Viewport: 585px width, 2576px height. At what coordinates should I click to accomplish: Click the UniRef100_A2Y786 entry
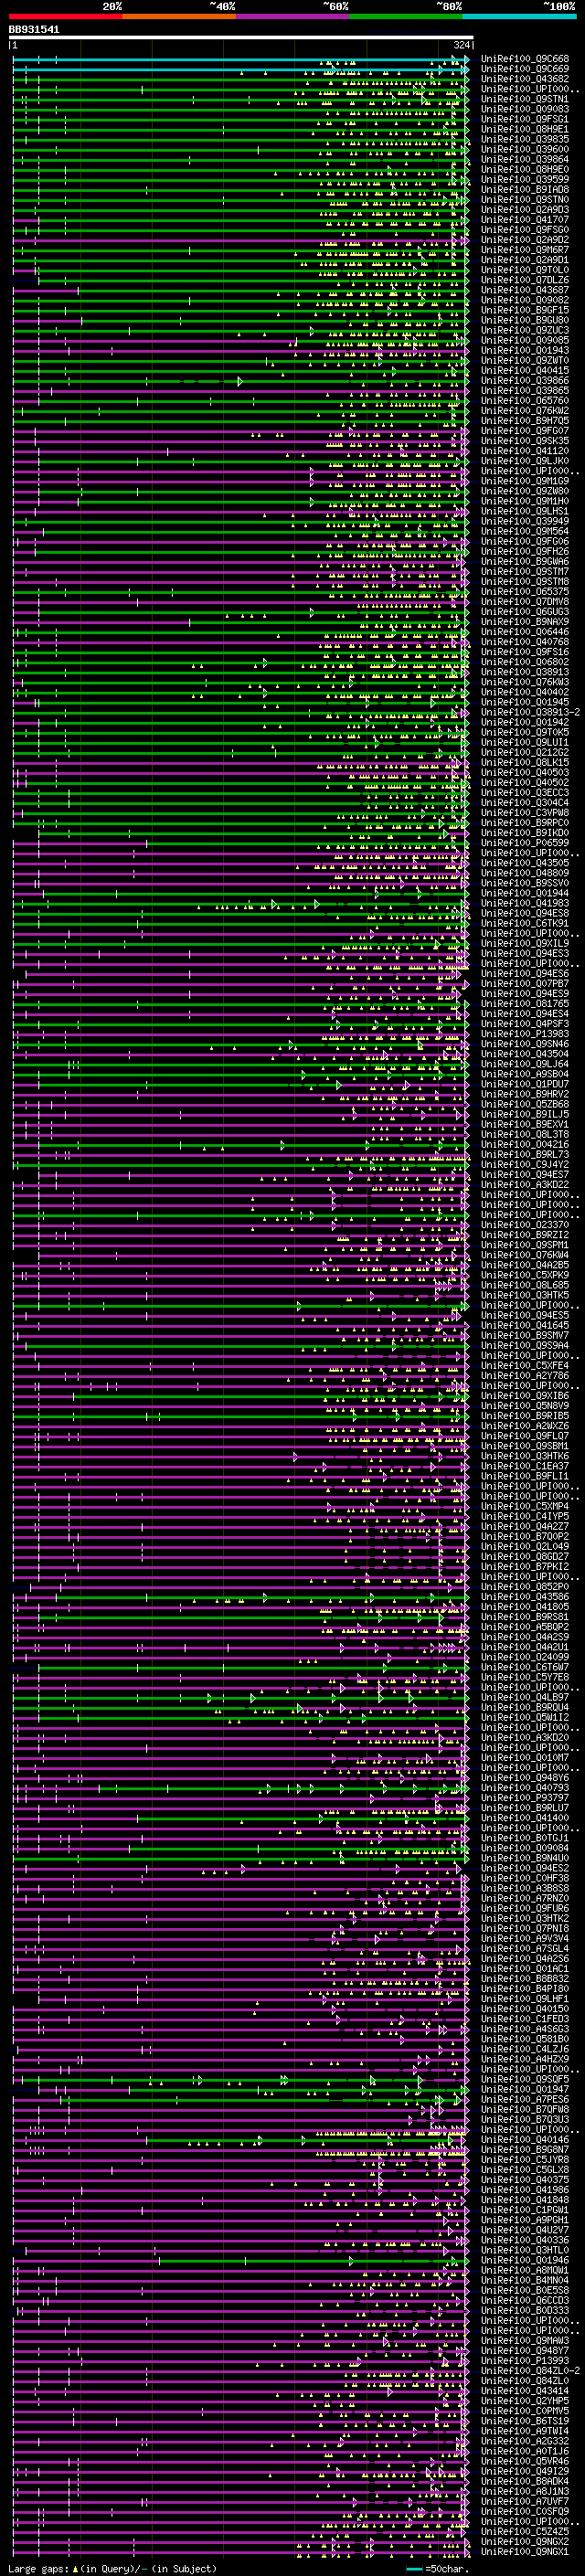point(524,1375)
